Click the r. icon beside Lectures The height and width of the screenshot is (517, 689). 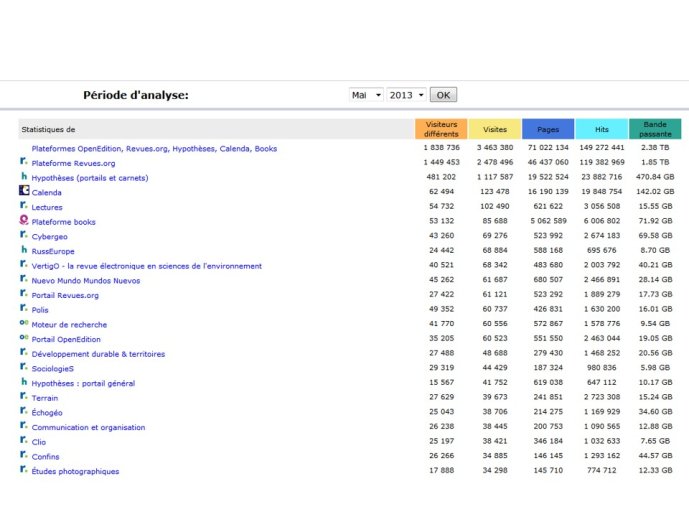[24, 205]
